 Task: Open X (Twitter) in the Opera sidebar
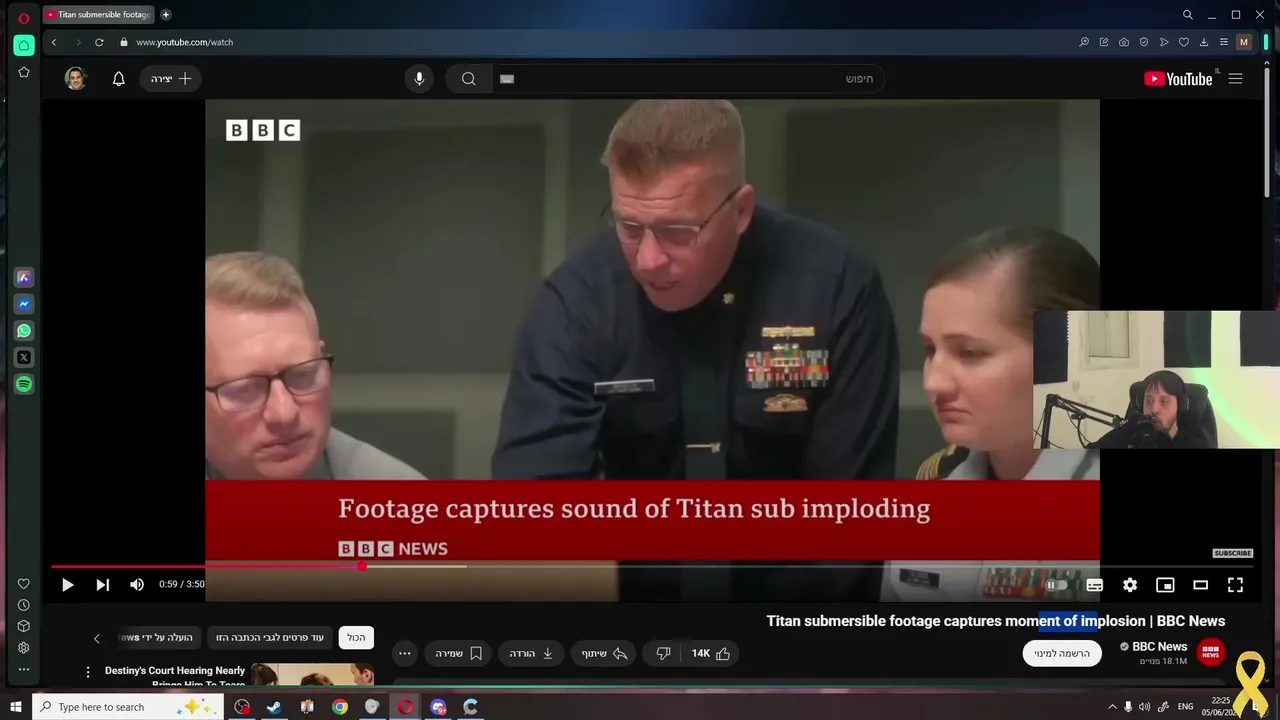tap(24, 357)
